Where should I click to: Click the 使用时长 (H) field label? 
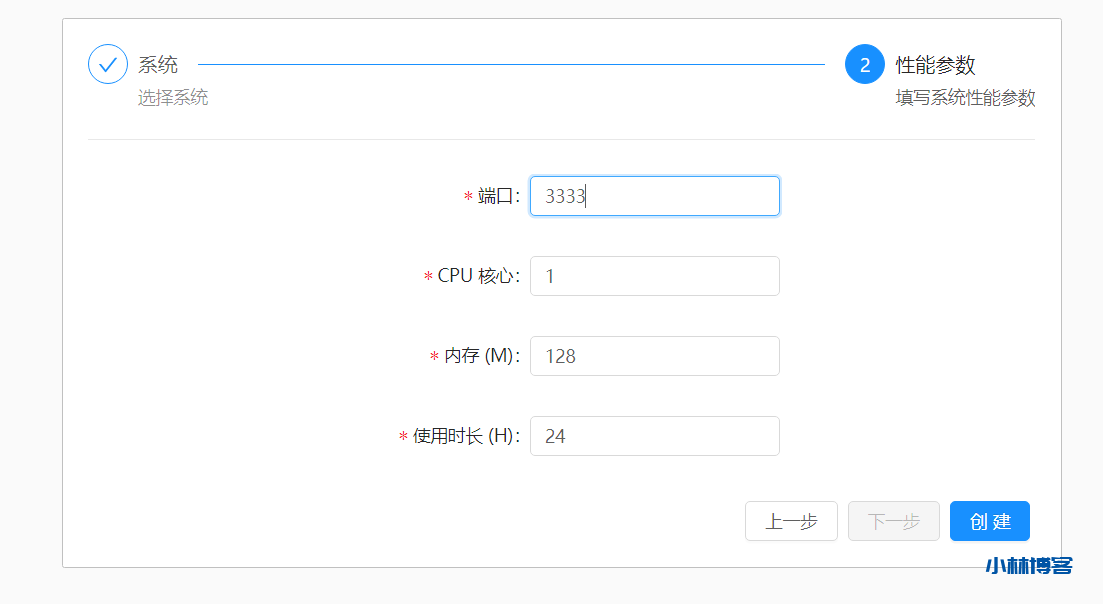465,436
